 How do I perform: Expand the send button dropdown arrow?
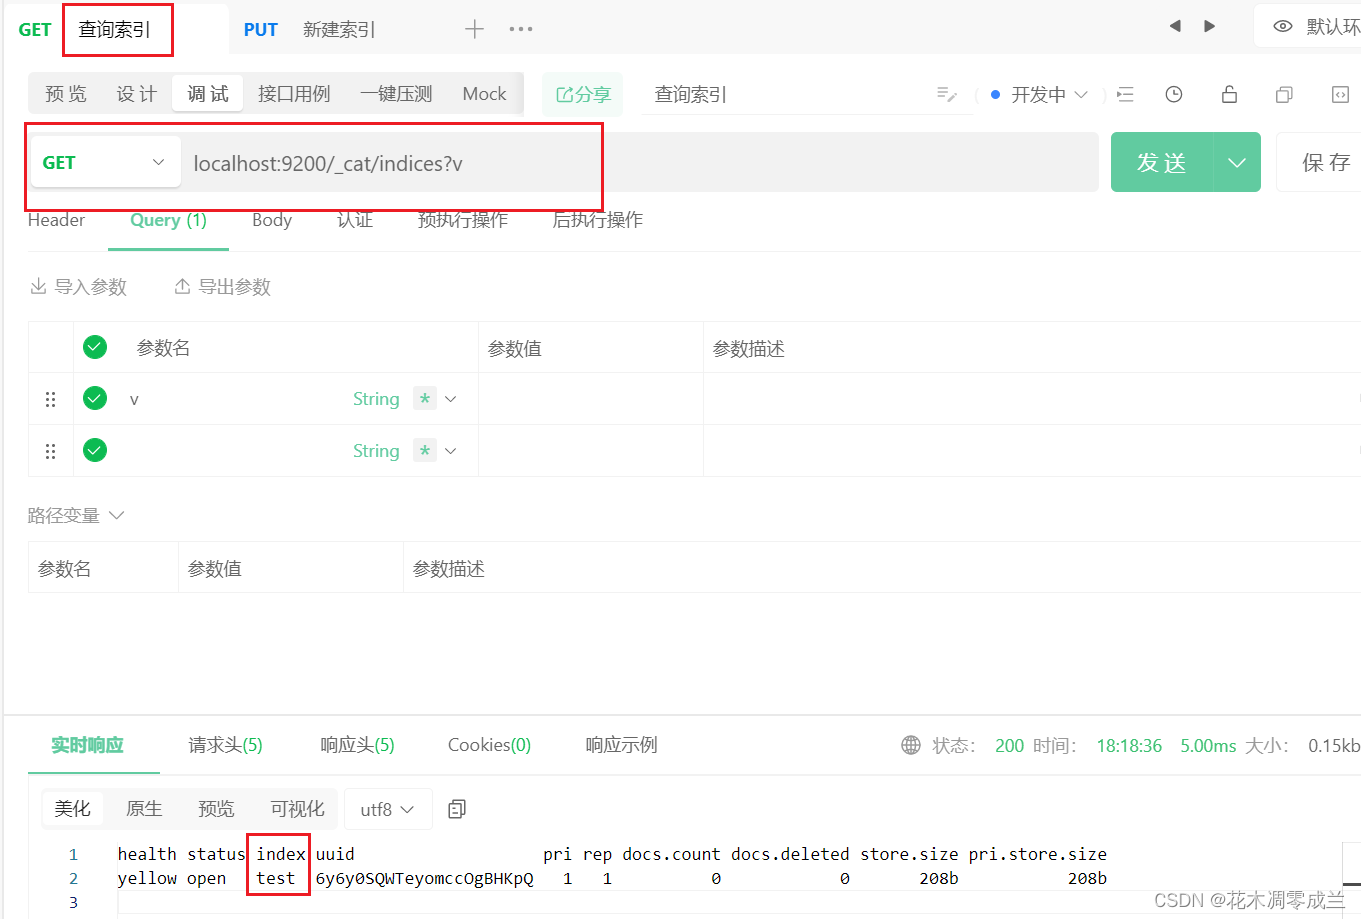coord(1237,162)
